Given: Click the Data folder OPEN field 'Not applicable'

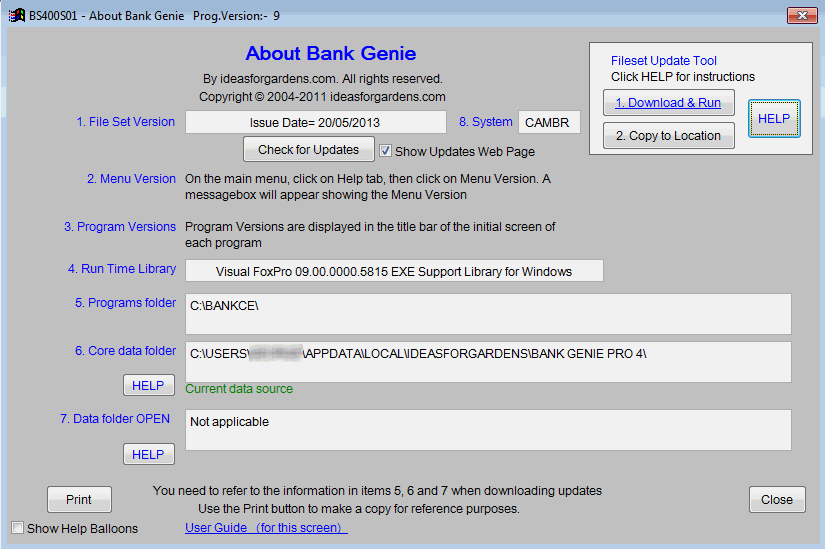Looking at the screenshot, I should pos(488,430).
